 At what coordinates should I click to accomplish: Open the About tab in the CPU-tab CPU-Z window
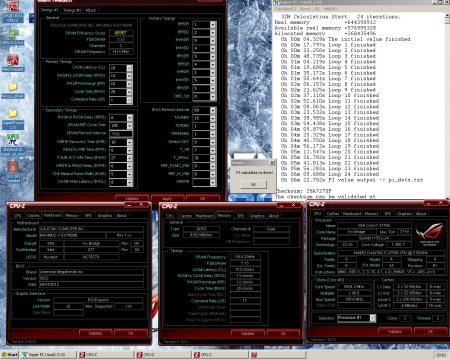[x=421, y=214]
